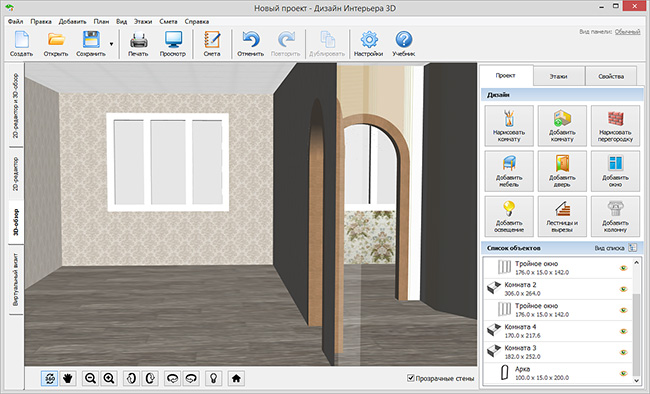This screenshot has width=650, height=394.
Task: Toggle visibility of Комната 3
Action: point(623,353)
